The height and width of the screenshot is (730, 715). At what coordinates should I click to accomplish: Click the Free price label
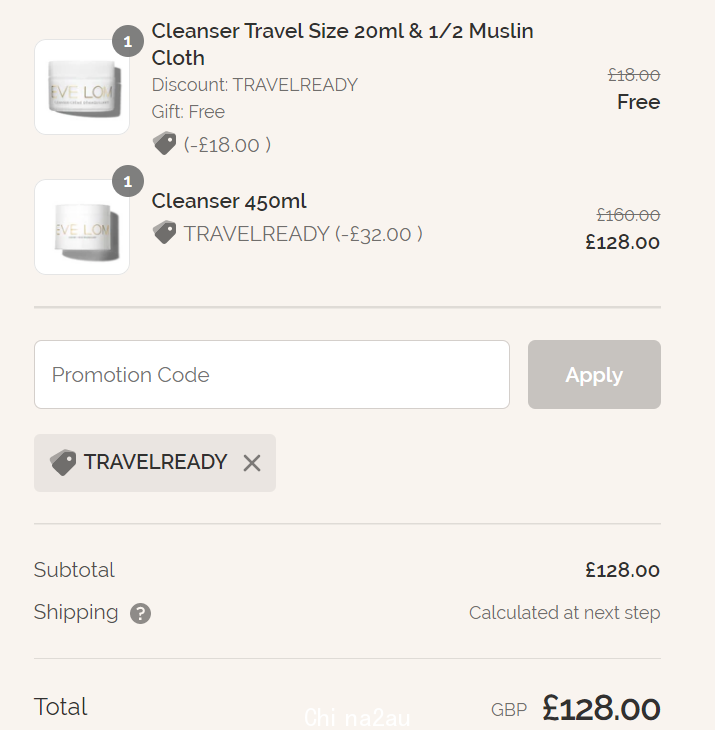[639, 102]
